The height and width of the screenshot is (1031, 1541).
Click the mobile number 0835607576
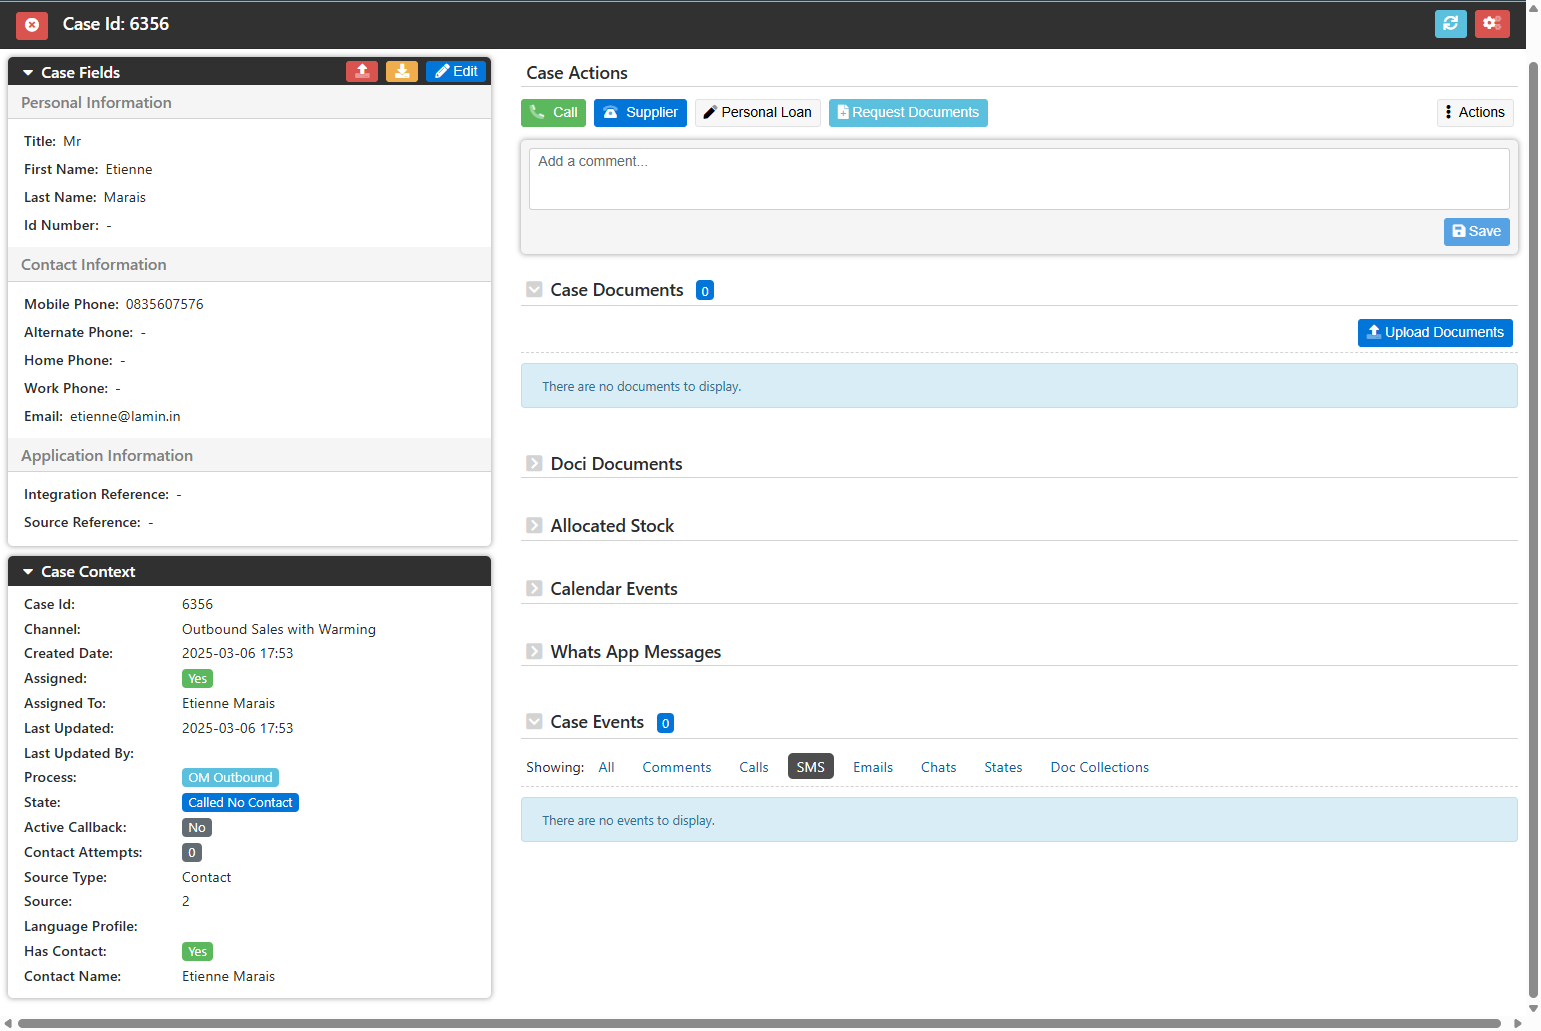(164, 305)
